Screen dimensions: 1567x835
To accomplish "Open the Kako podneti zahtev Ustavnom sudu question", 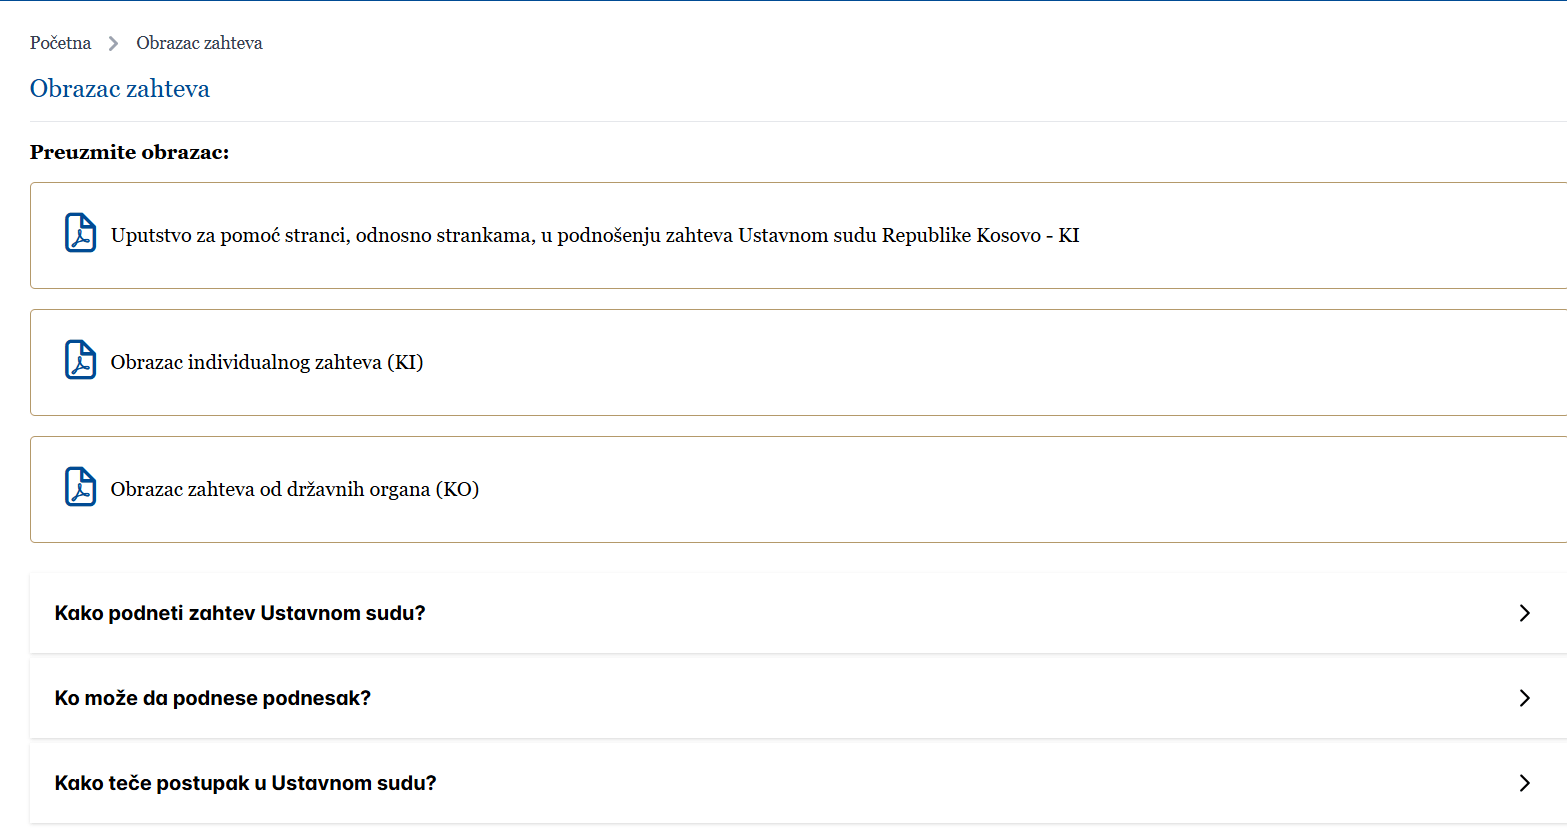I will point(240,613).
